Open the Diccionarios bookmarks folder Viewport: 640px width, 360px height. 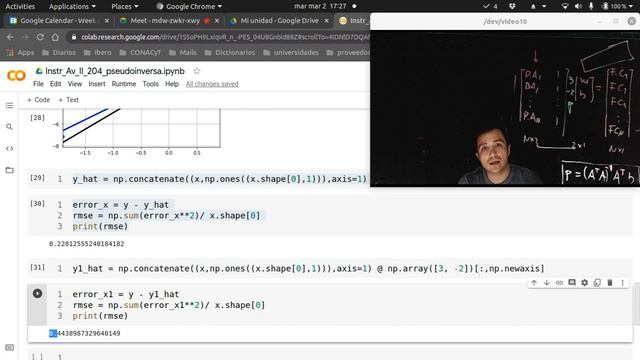[x=230, y=53]
